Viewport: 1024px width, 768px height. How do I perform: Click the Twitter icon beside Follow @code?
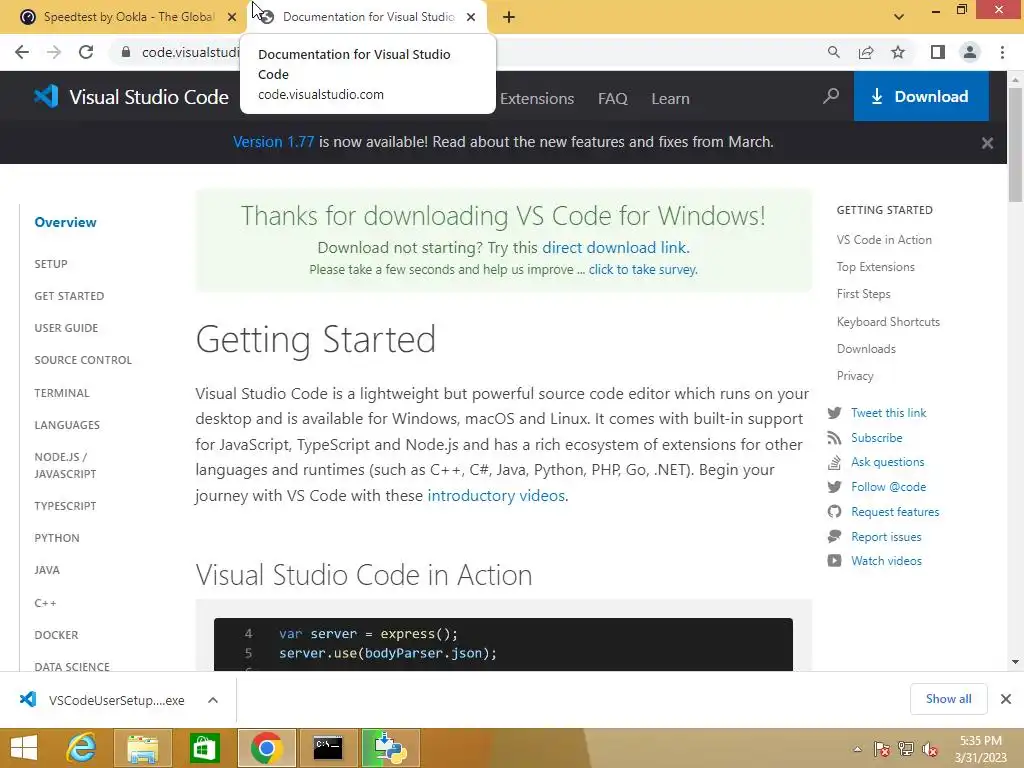[834, 487]
